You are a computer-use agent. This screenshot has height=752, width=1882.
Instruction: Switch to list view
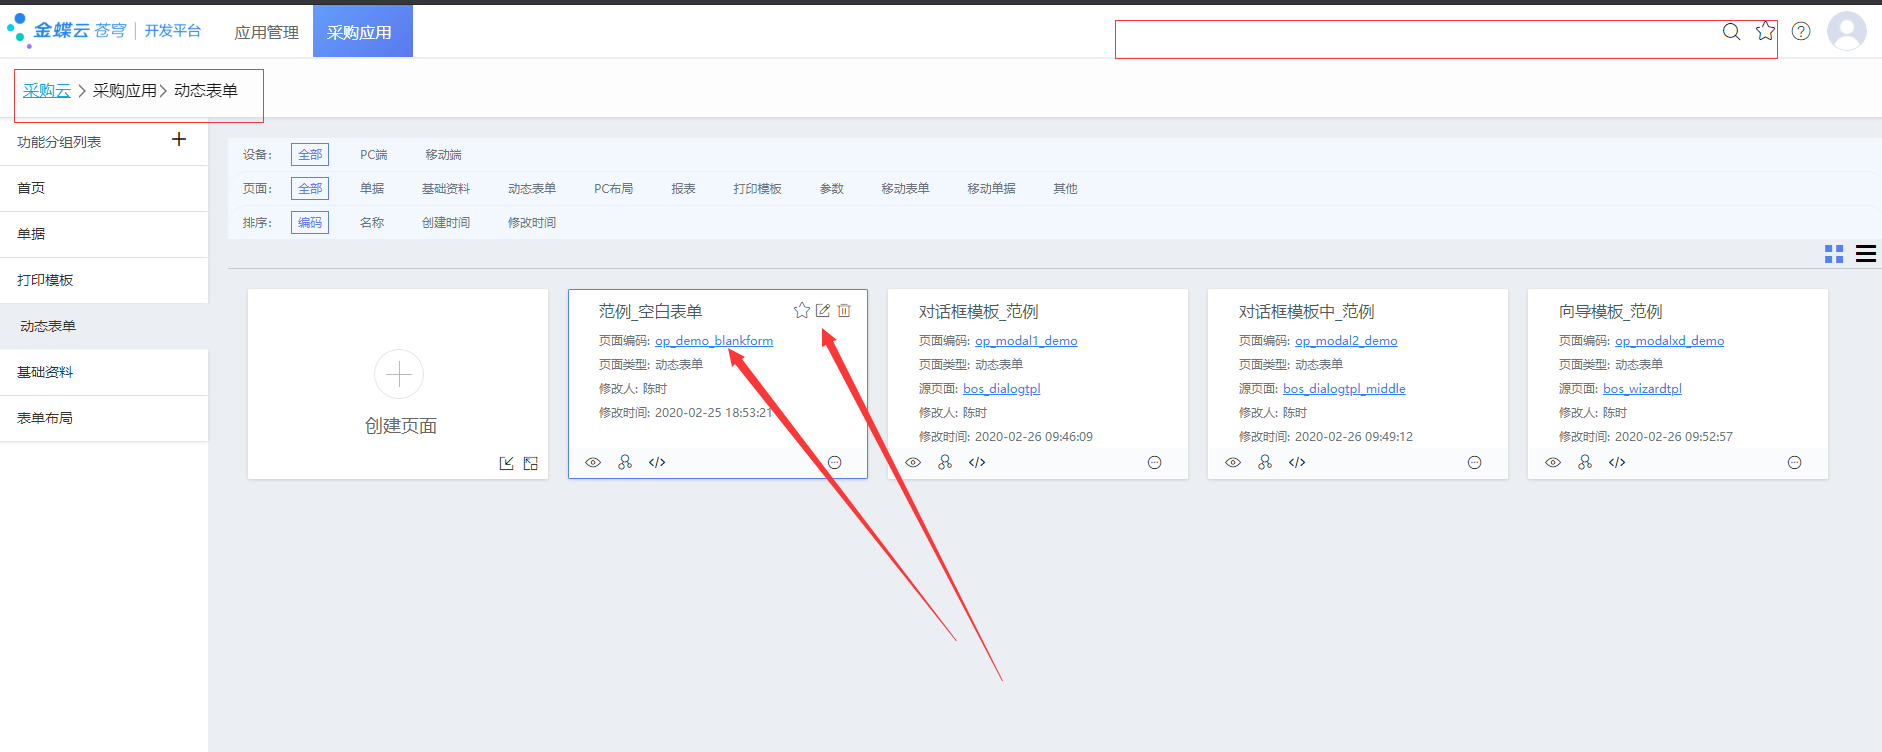click(1866, 254)
